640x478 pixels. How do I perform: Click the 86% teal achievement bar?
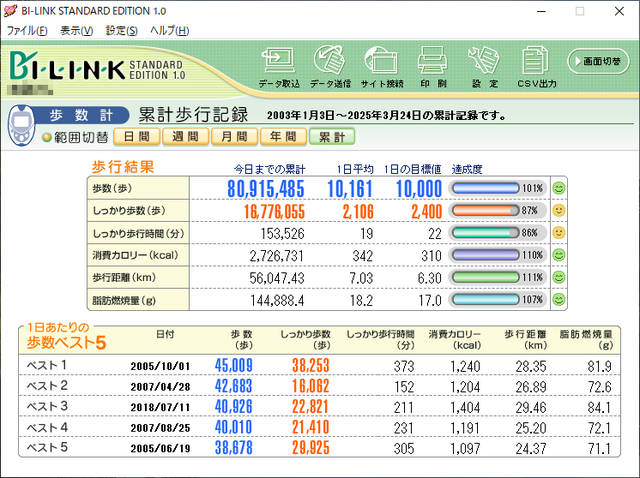486,233
